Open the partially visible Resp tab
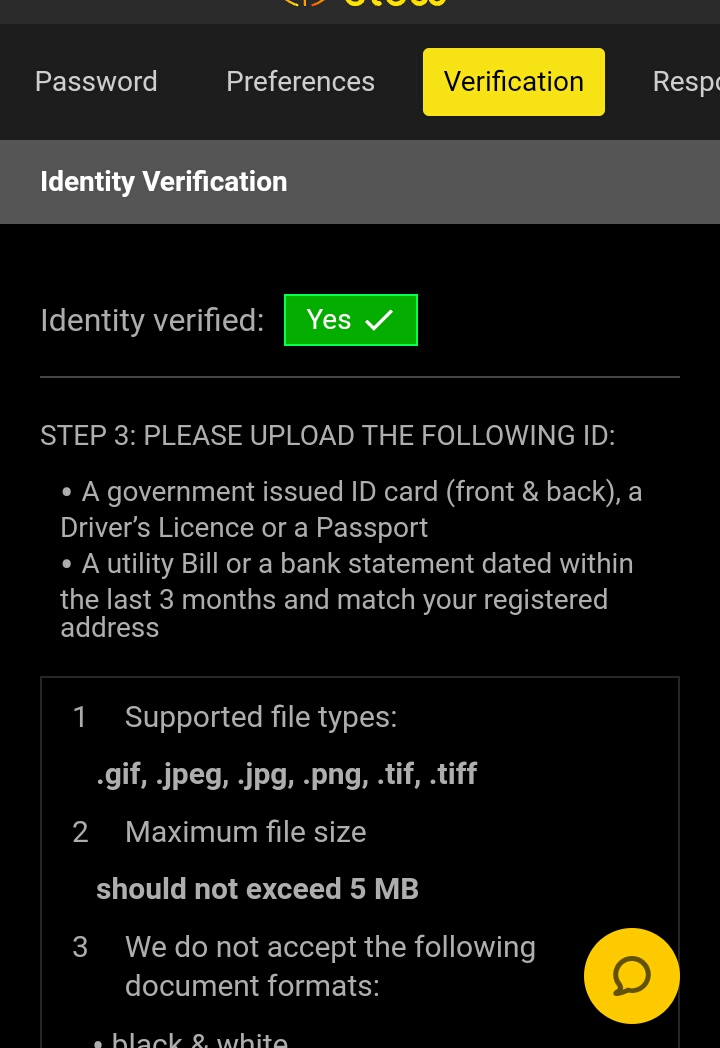Viewport: 720px width, 1048px height. click(x=686, y=82)
